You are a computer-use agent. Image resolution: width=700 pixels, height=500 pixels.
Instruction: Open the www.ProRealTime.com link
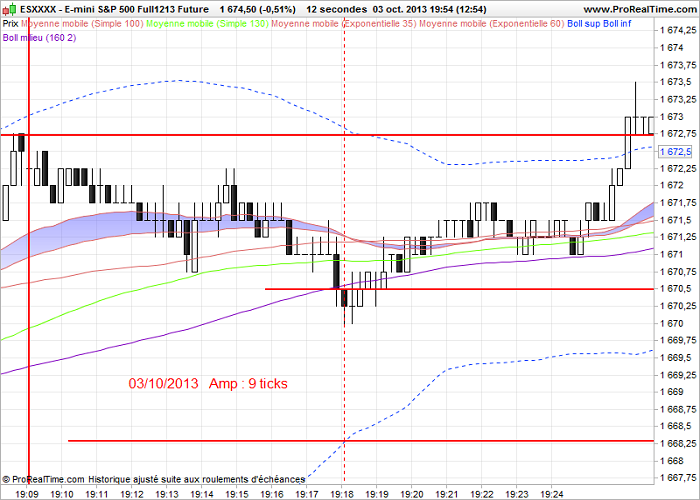(640, 9)
